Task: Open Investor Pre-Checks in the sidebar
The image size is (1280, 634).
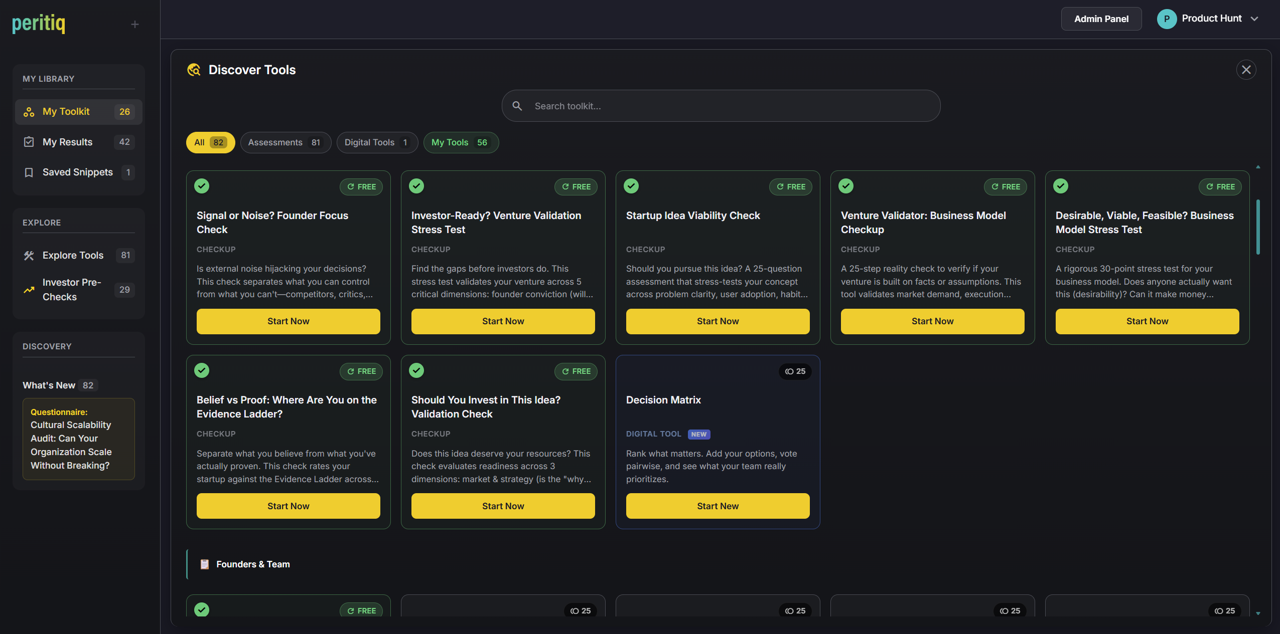Action: pos(79,290)
